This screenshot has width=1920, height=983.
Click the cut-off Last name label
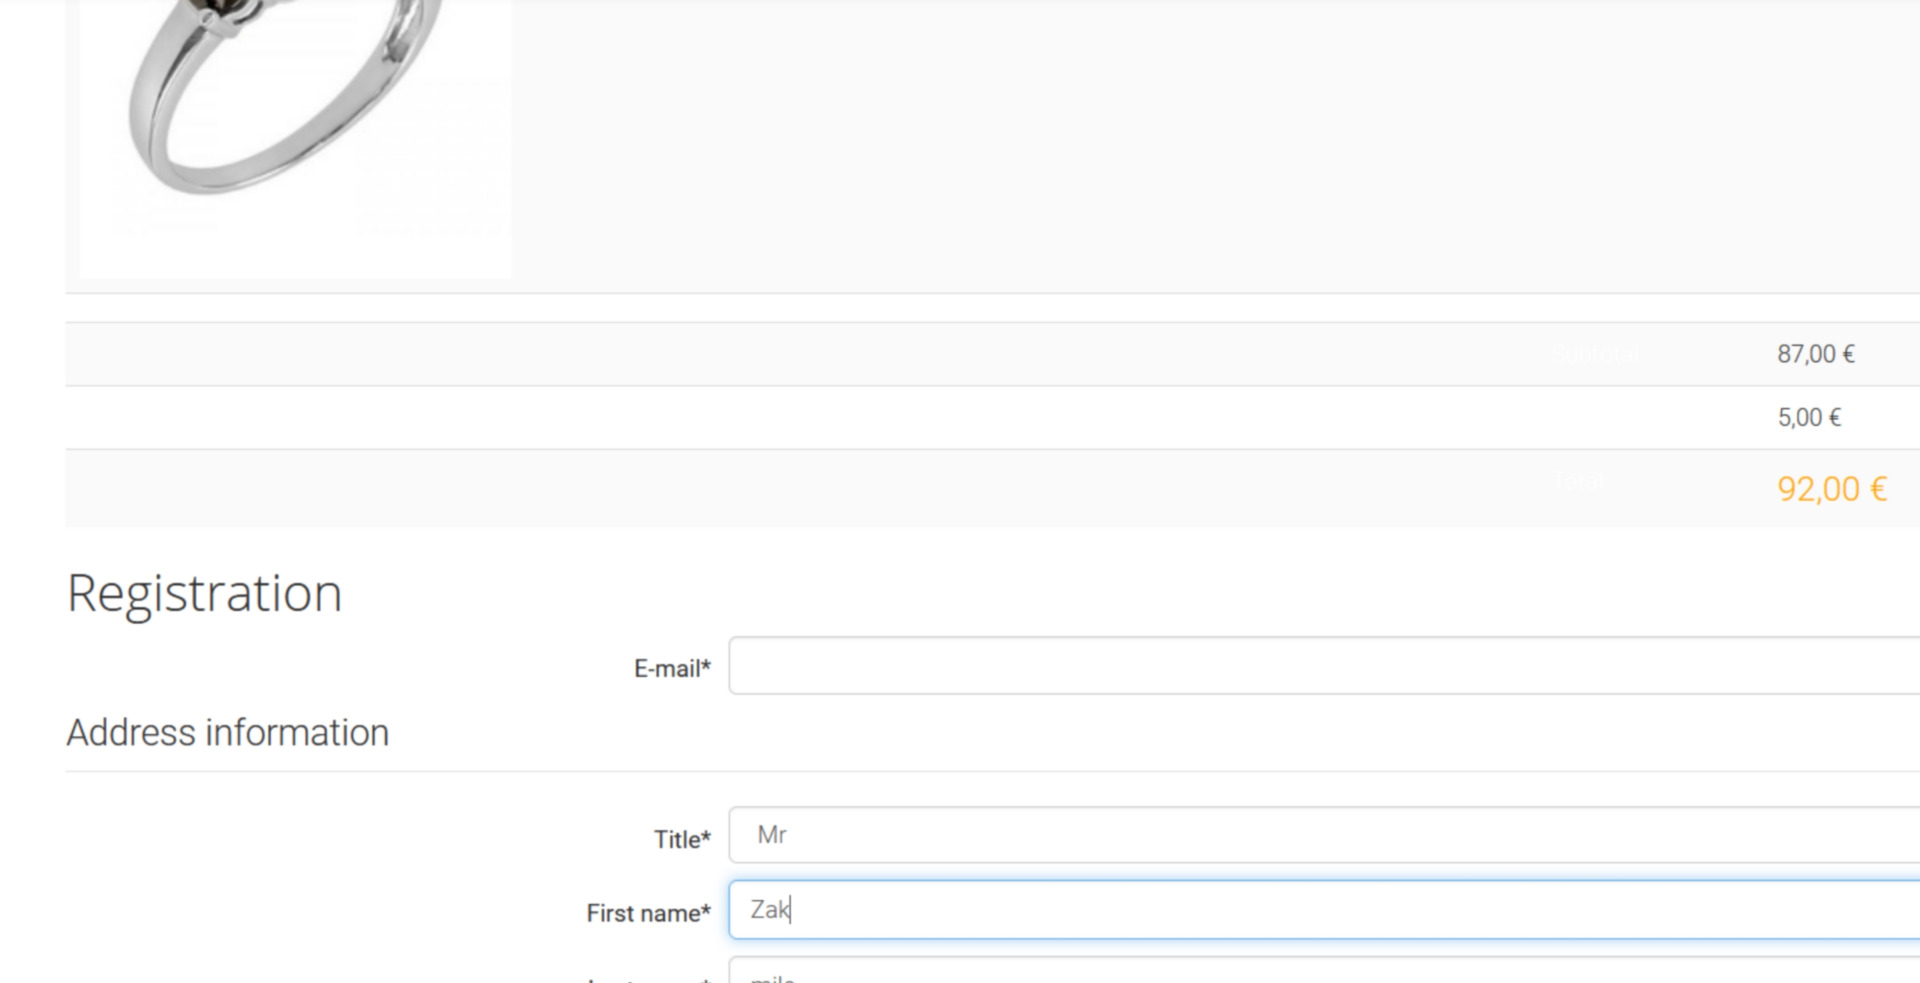click(x=647, y=979)
